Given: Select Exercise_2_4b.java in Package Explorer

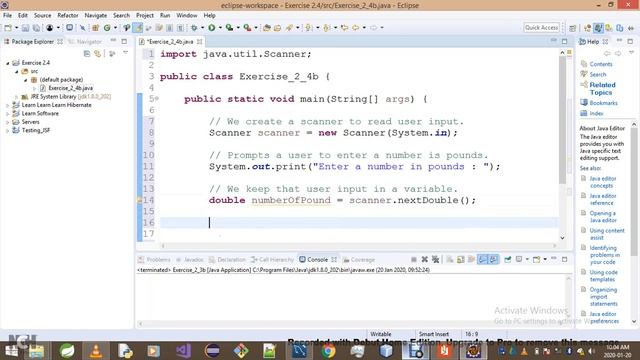Looking at the screenshot, I should coord(70,88).
